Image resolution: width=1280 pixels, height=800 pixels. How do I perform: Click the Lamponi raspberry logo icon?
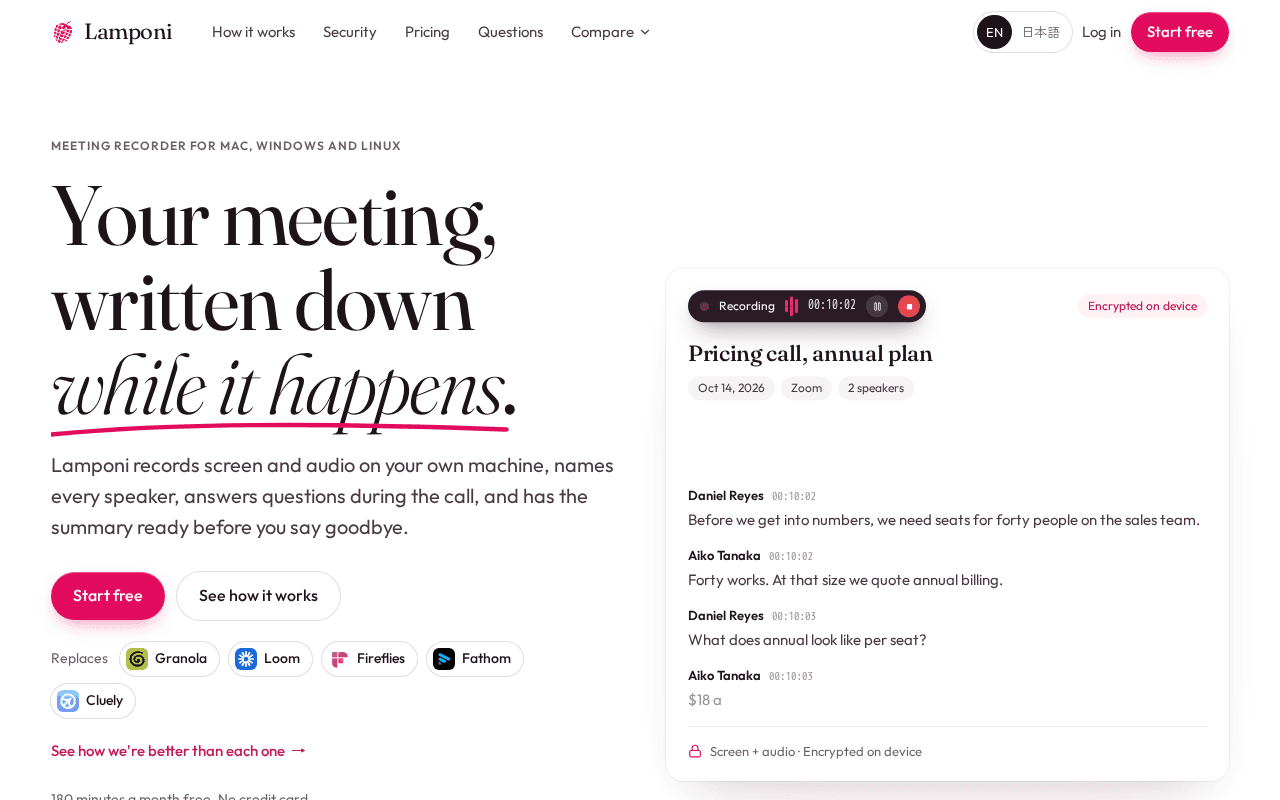63,32
